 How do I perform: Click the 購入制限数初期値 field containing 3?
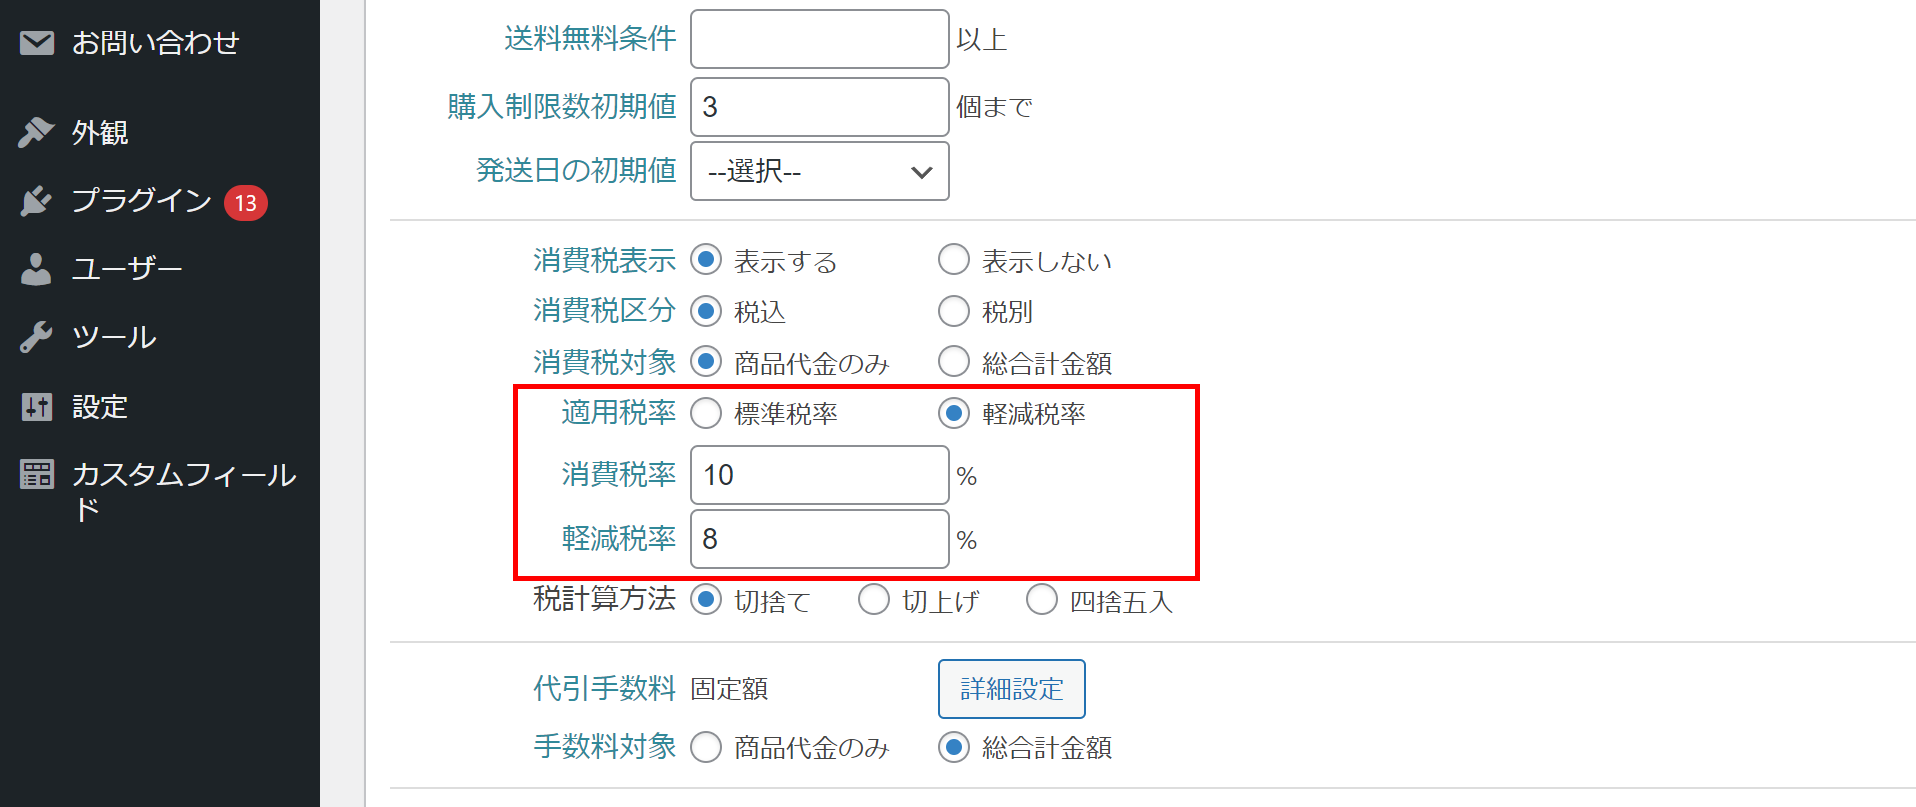(820, 107)
